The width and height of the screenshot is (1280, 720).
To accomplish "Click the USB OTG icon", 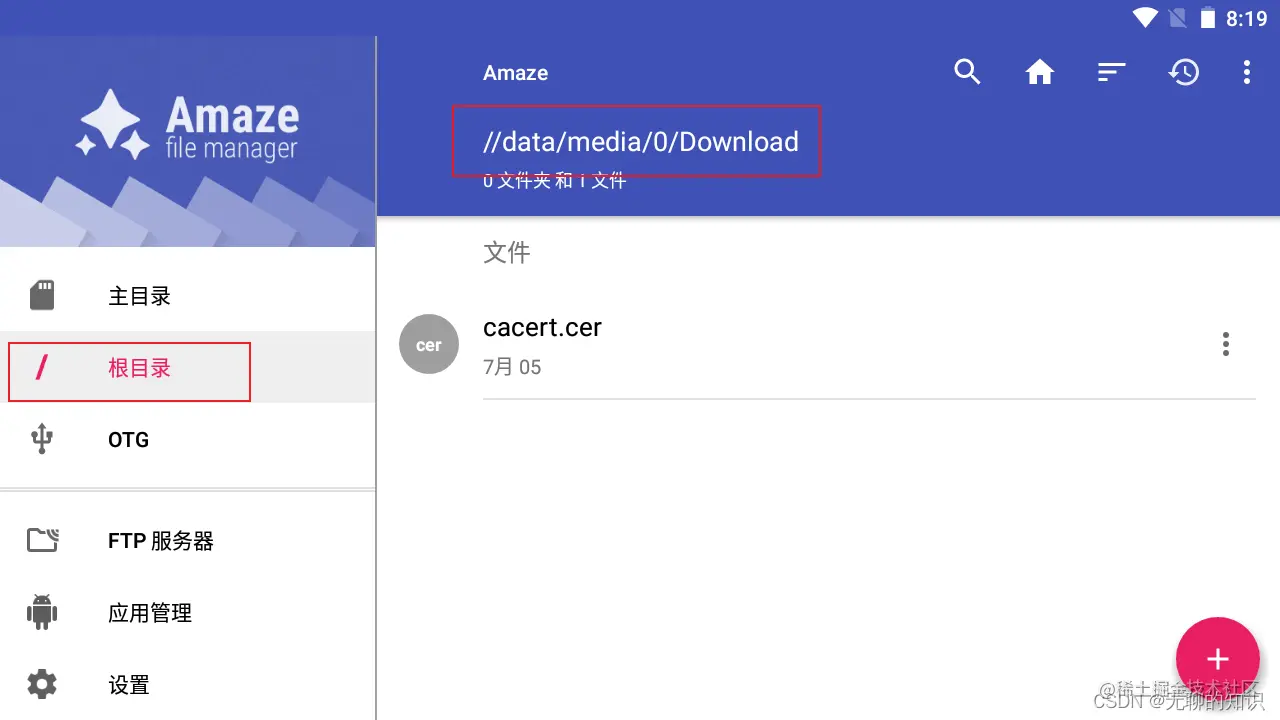I will pos(42,439).
